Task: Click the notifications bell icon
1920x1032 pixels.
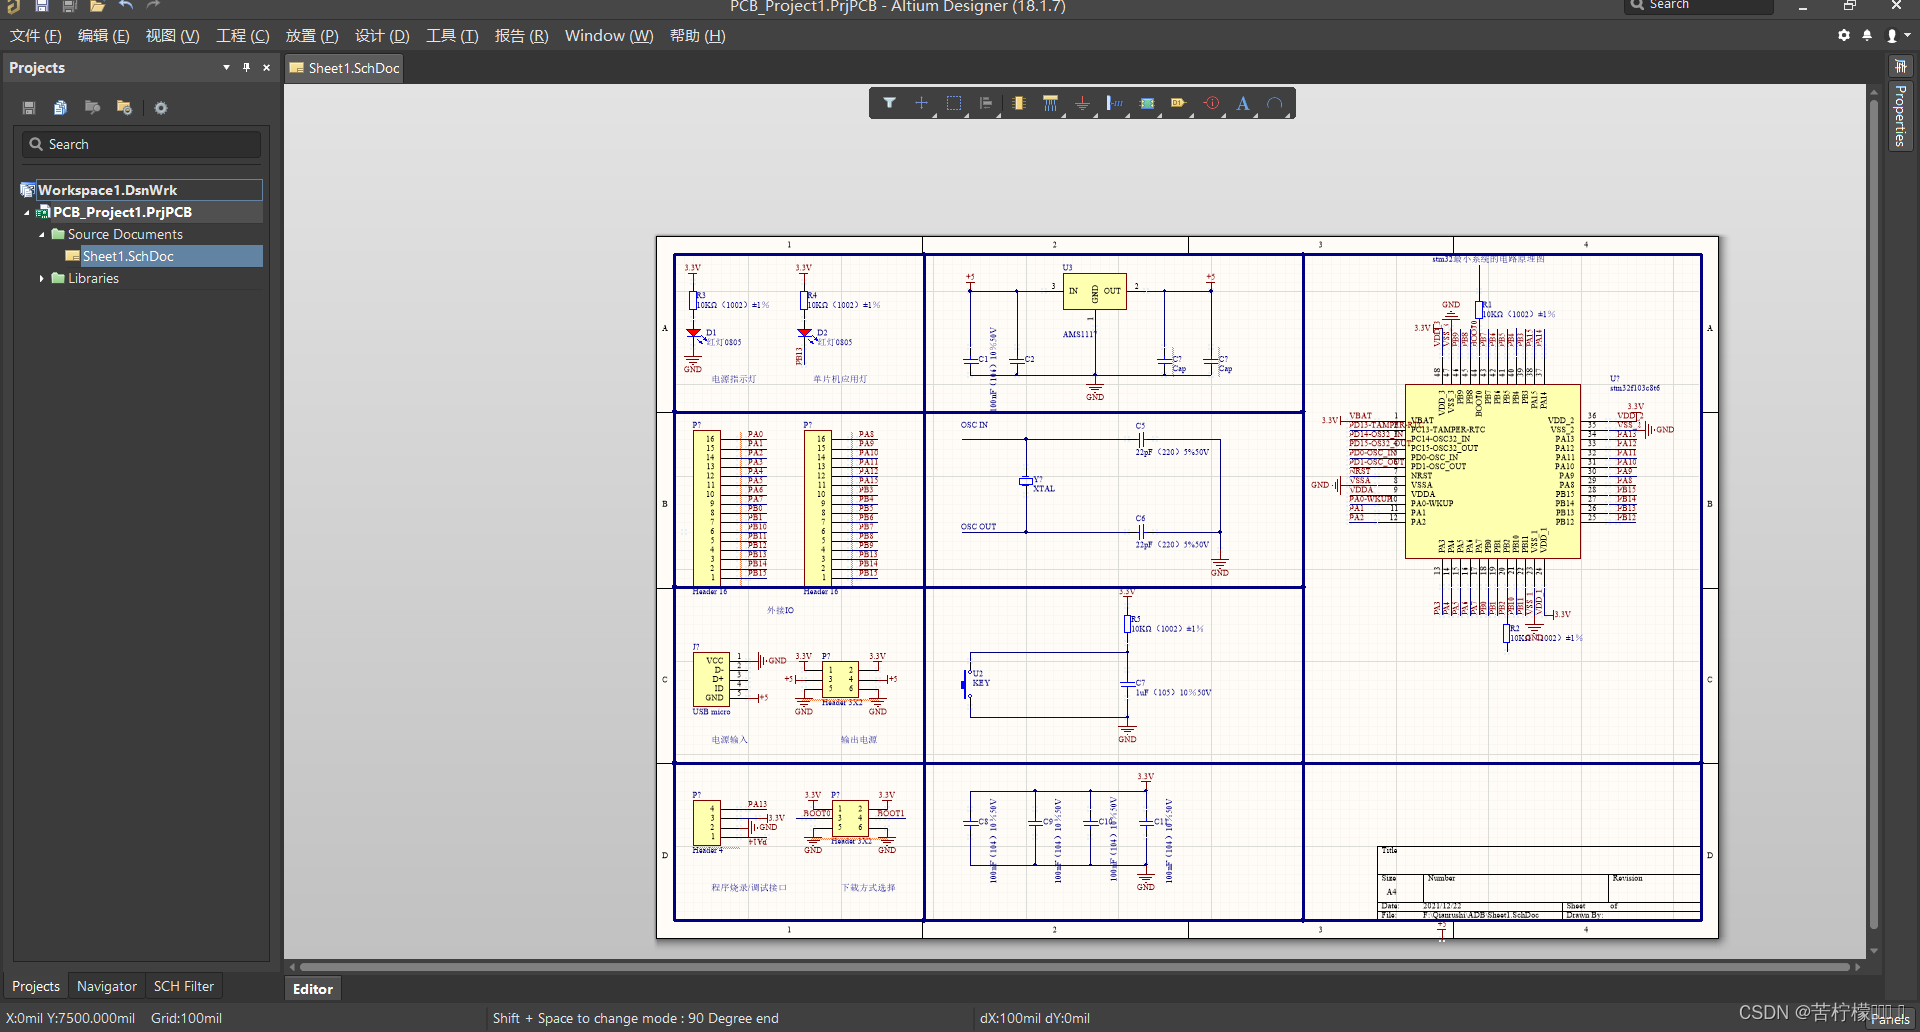Action: pyautogui.click(x=1867, y=35)
